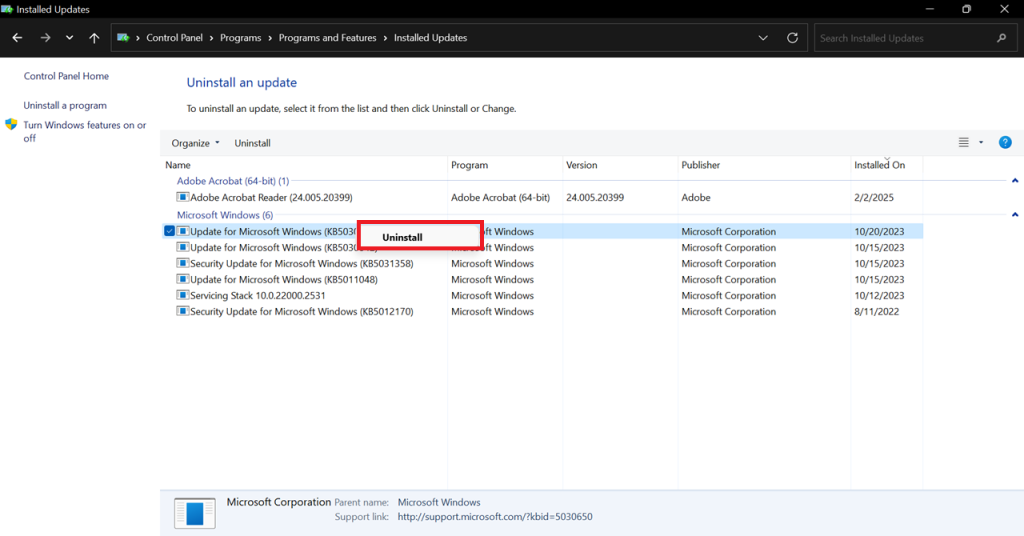Collapse the Adobe Acrobat group chevron

point(1015,181)
